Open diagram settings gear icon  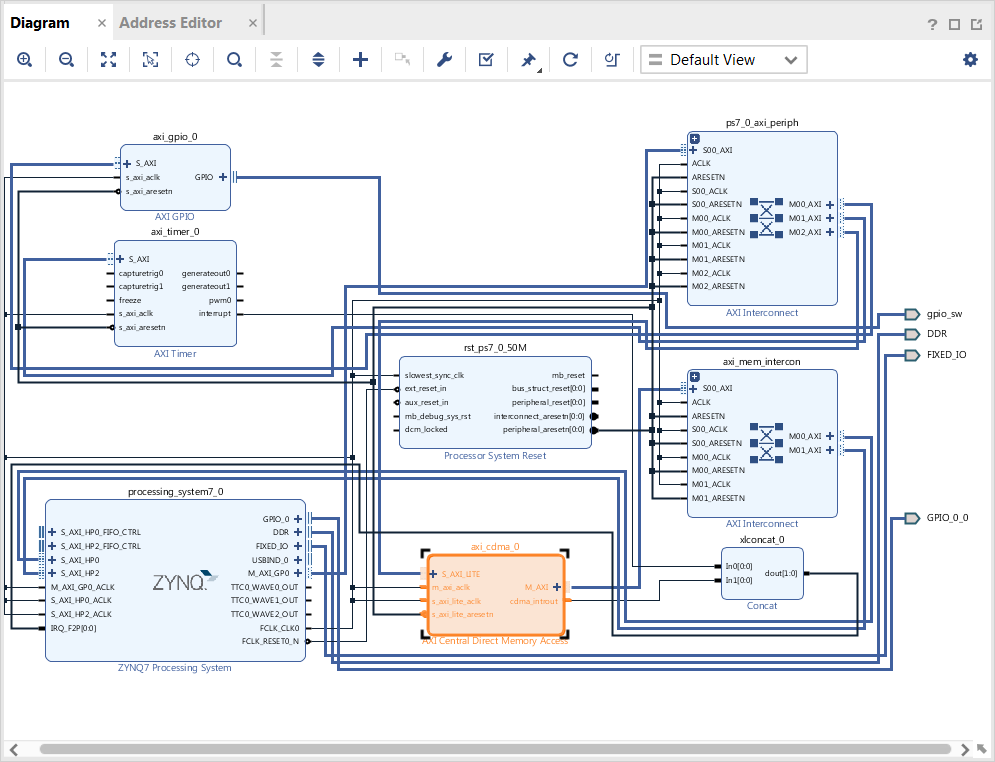(970, 60)
